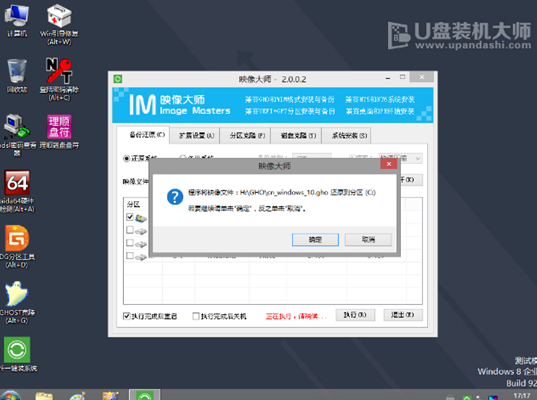Viewport: 537px width, 400px height.
Task: Check the second partition row checkbox
Action: click(129, 230)
